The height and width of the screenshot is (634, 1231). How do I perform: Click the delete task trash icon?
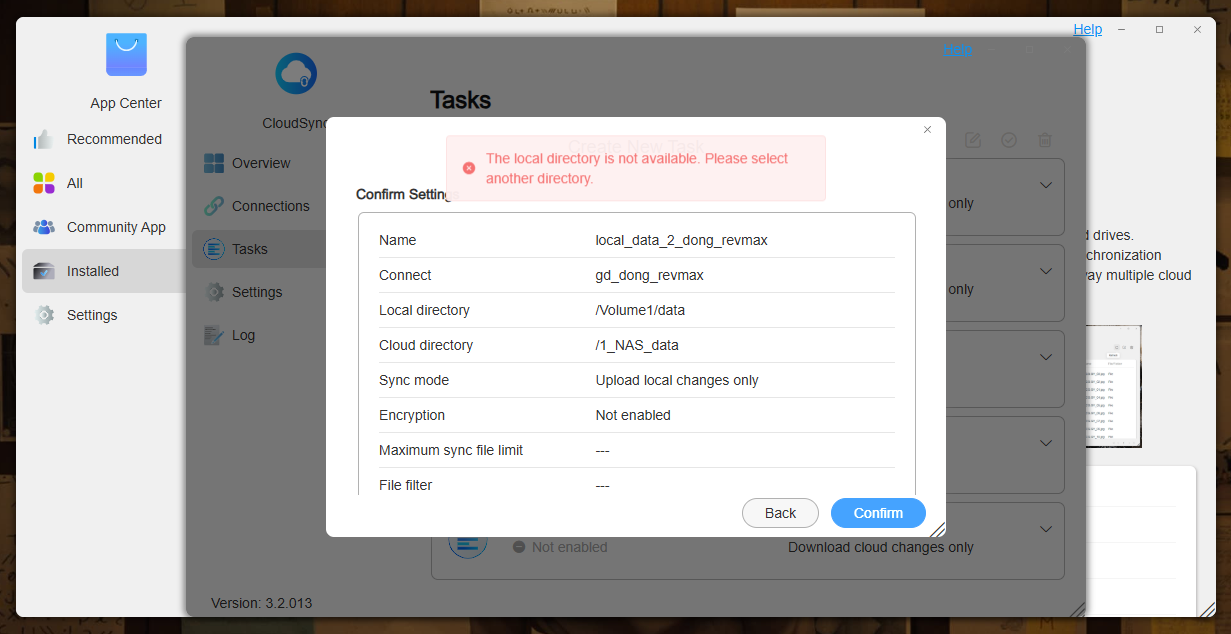coord(1045,140)
